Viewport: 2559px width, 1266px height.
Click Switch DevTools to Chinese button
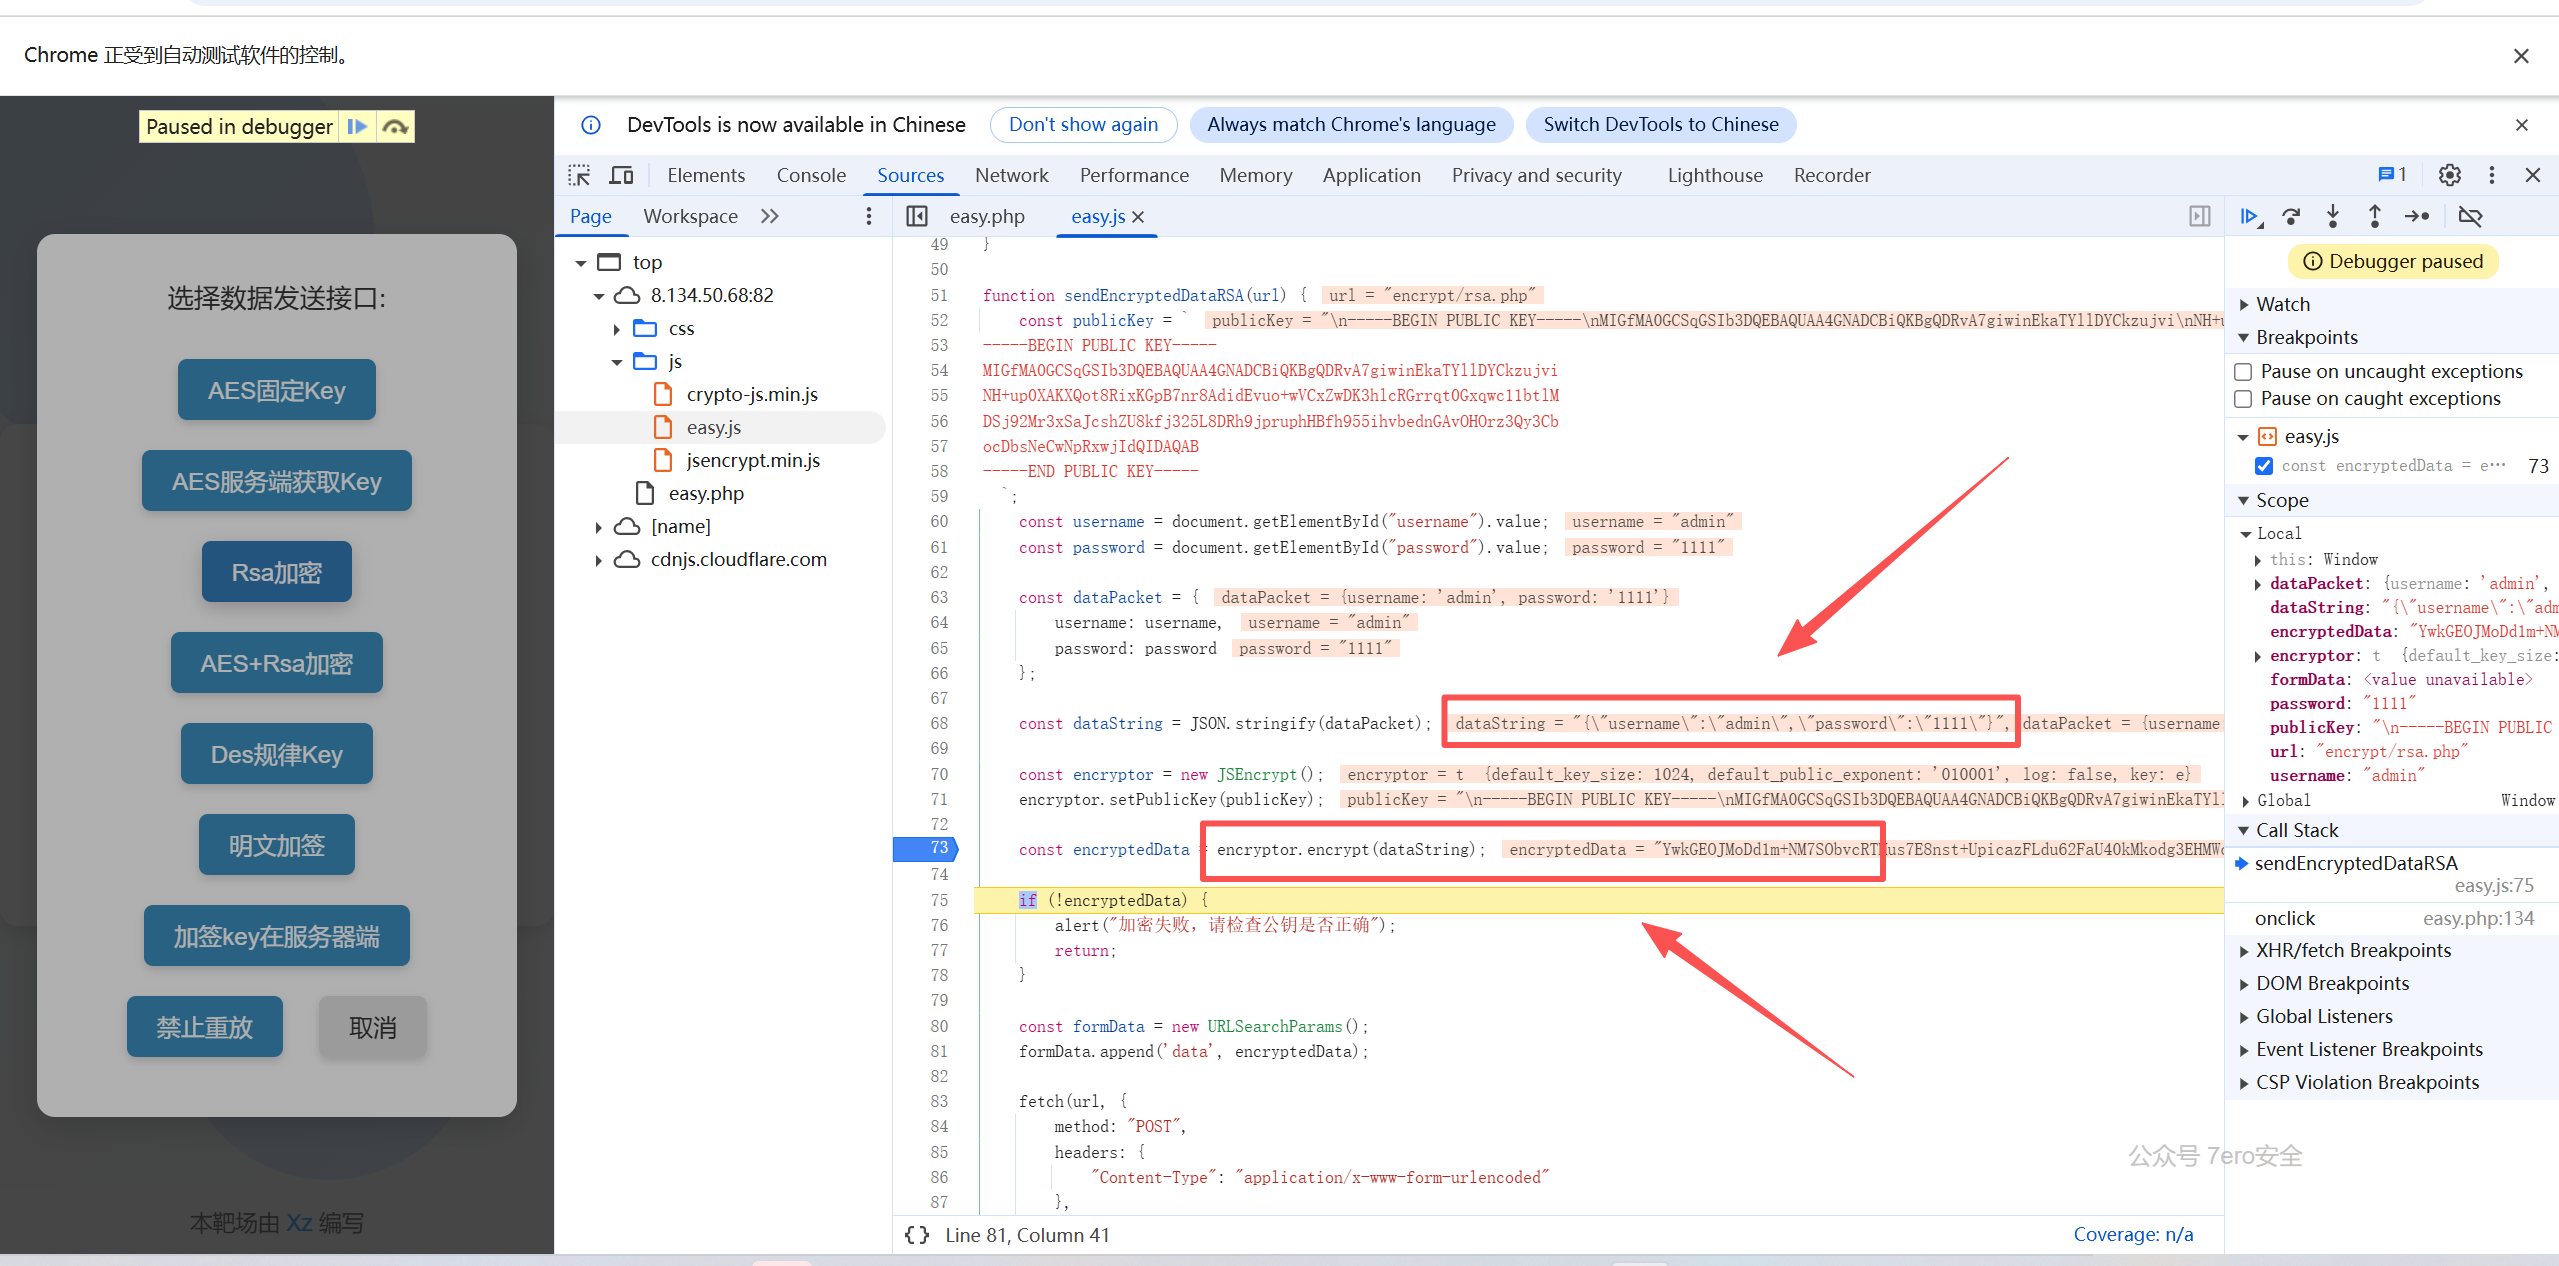[x=1660, y=125]
